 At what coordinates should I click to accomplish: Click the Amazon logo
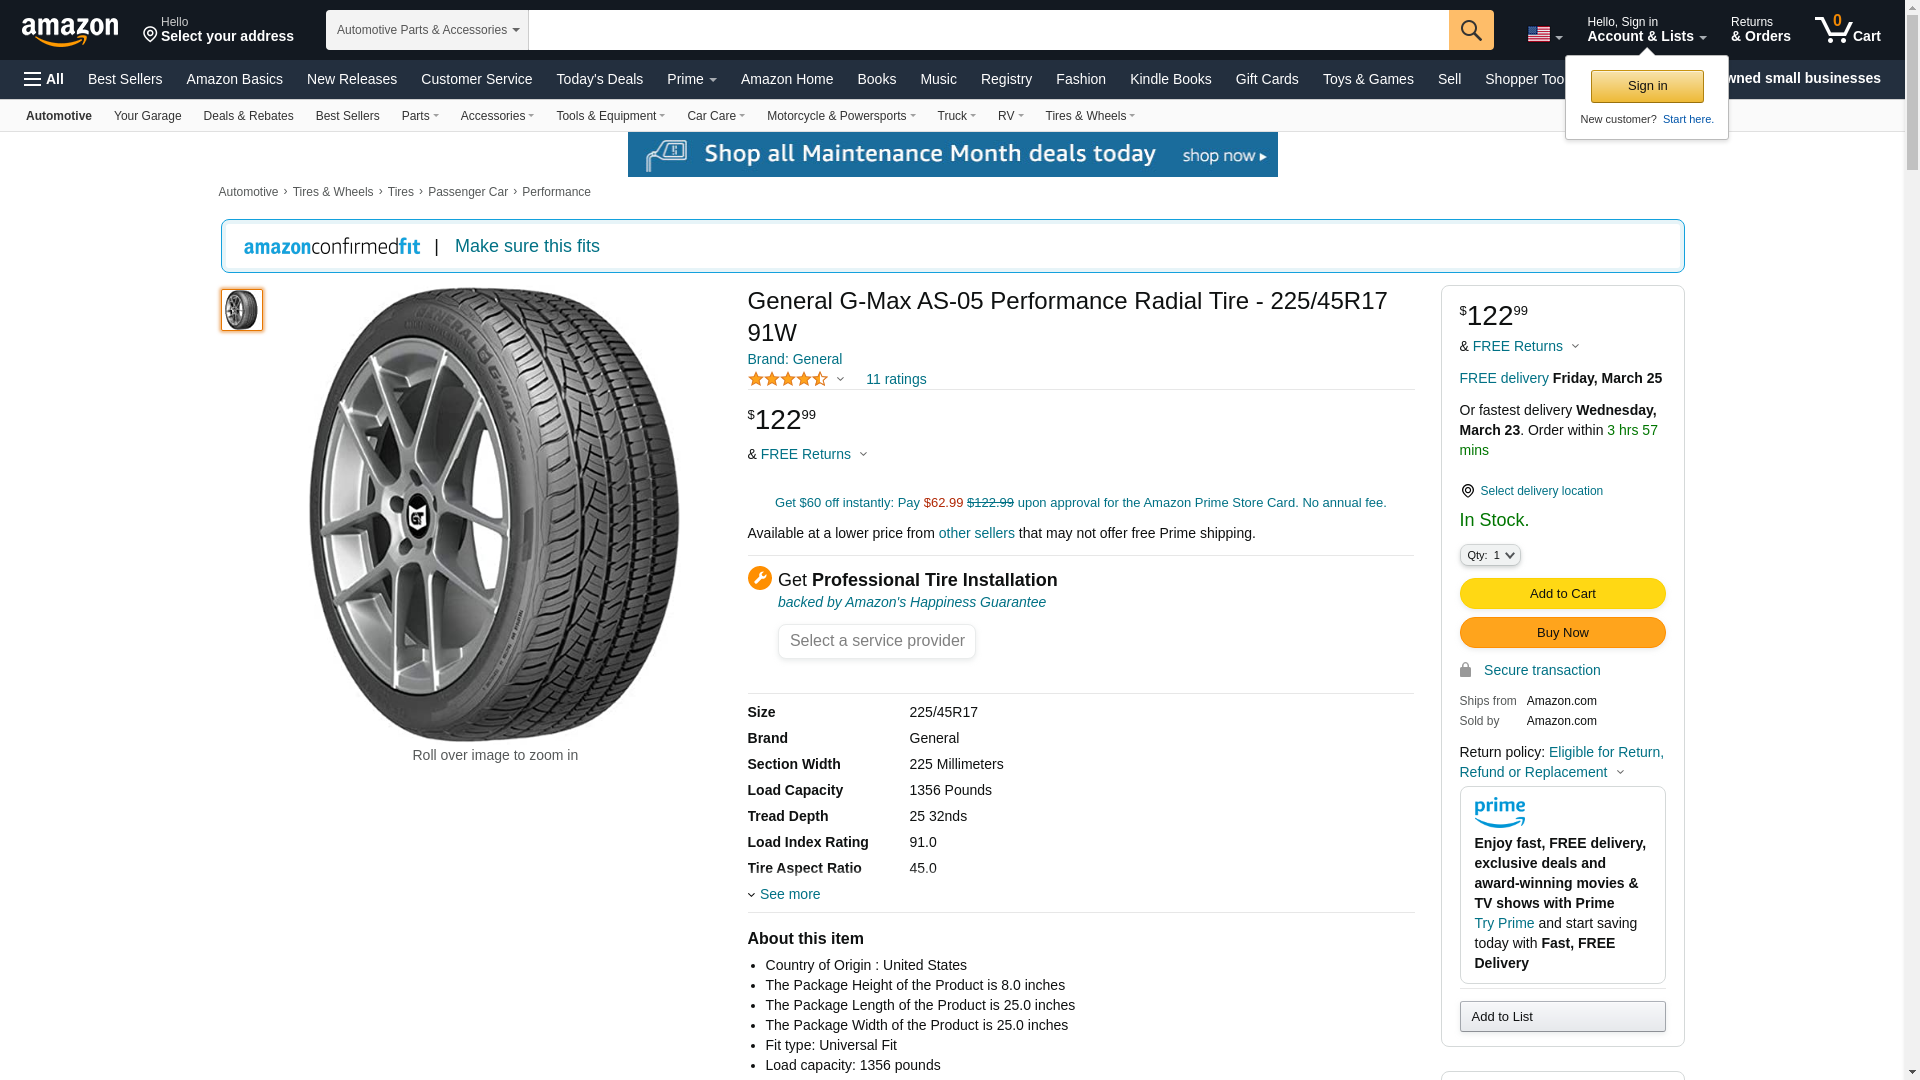click(x=70, y=32)
